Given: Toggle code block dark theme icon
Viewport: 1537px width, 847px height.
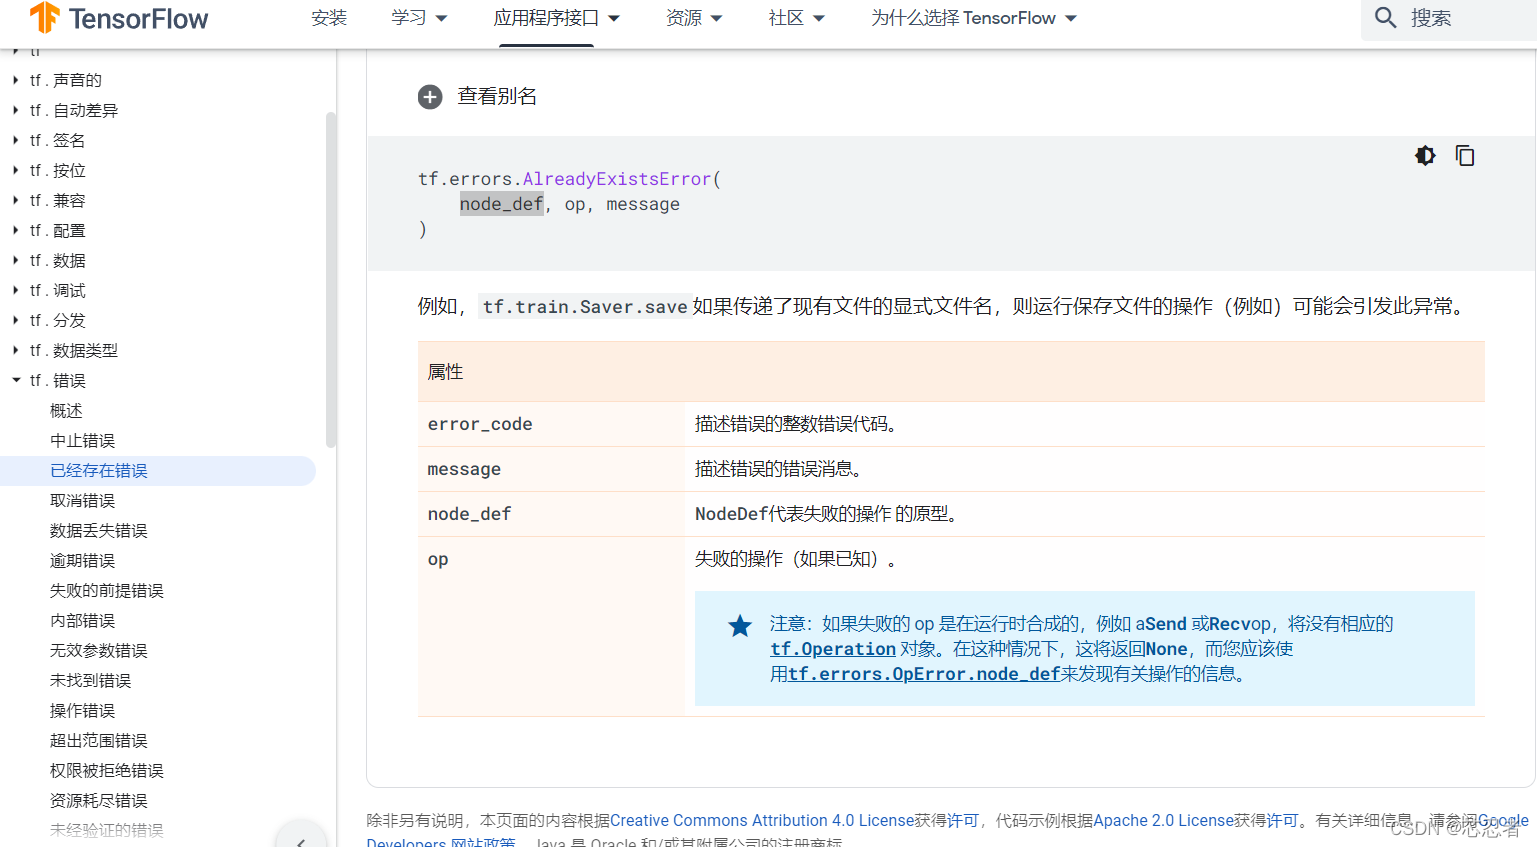Looking at the screenshot, I should [1424, 156].
